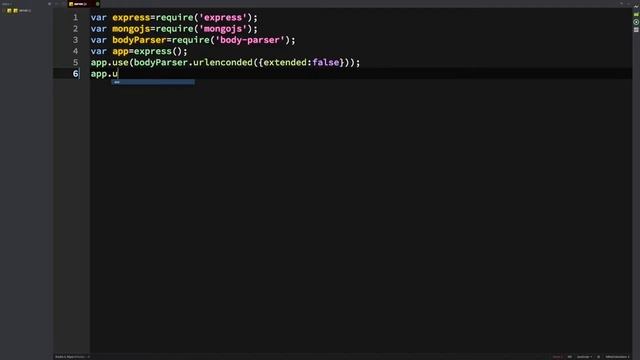Click line number 2 in the gutter
Viewport: 640px width, 360px height.
[x=76, y=29]
